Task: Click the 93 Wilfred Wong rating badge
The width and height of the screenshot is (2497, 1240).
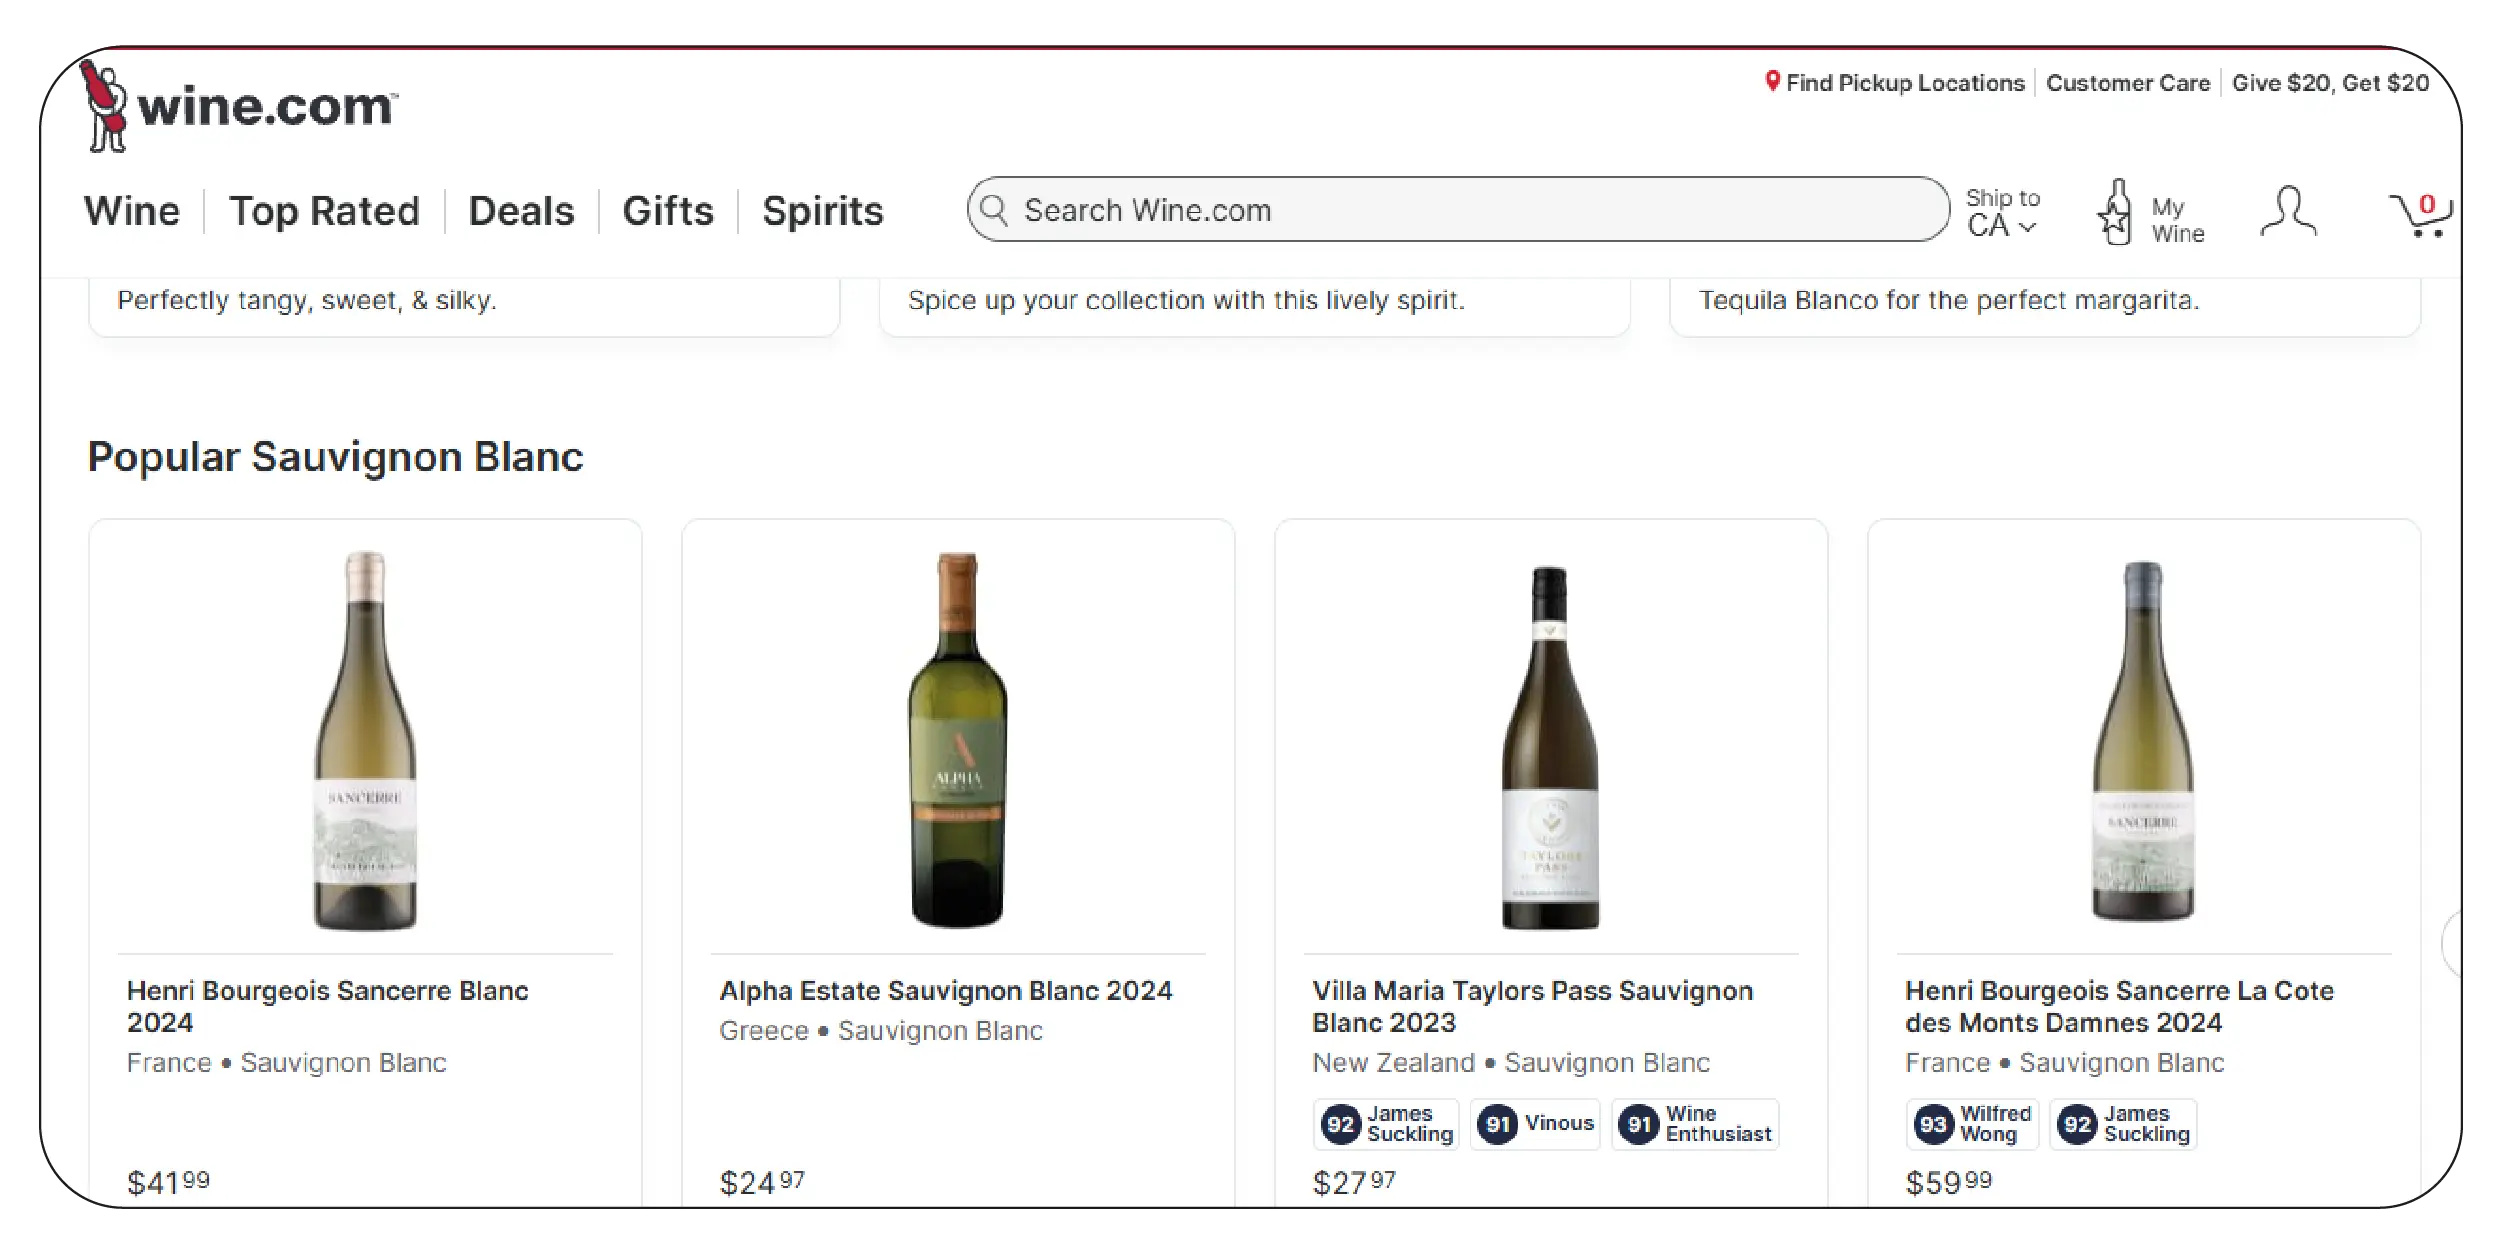Action: click(x=1972, y=1124)
